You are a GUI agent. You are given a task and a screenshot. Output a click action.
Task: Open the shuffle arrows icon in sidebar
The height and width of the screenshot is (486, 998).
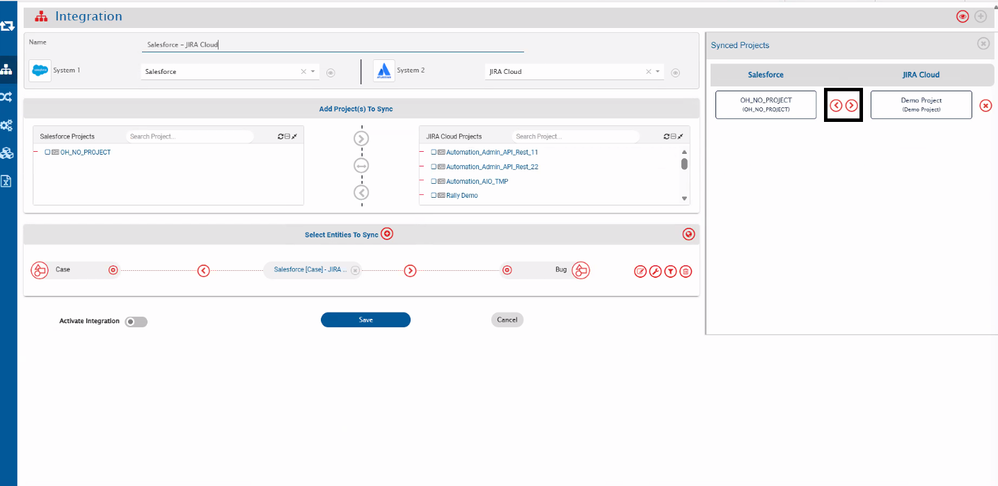[7, 97]
